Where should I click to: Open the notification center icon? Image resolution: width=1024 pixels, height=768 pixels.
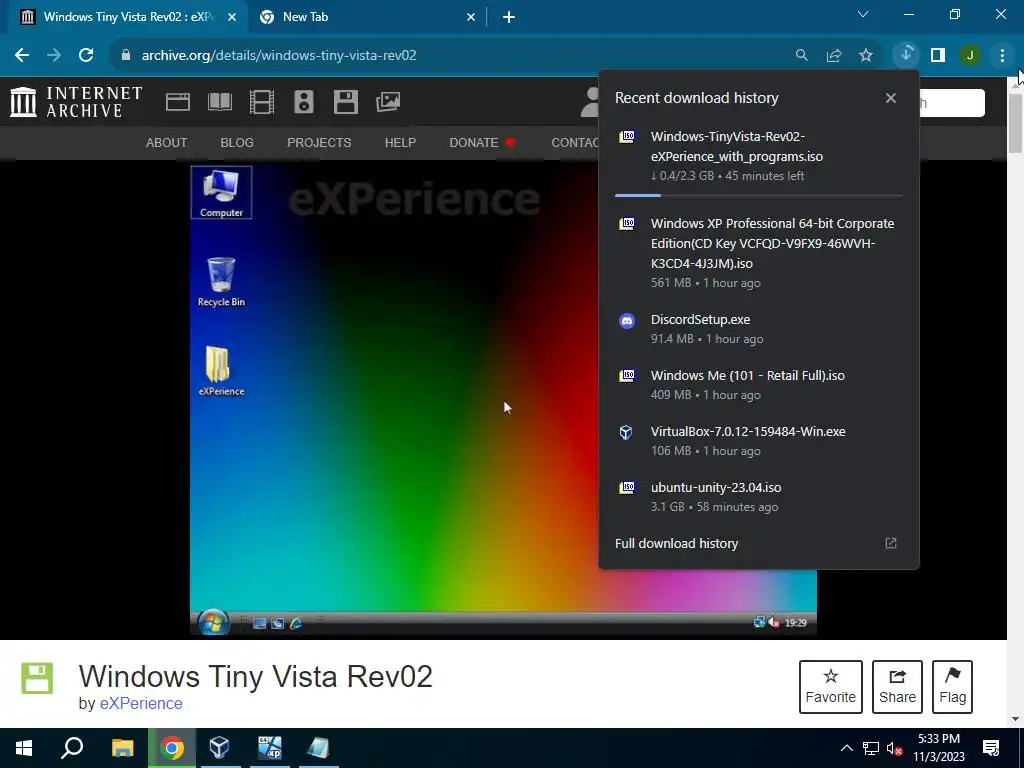coord(991,748)
